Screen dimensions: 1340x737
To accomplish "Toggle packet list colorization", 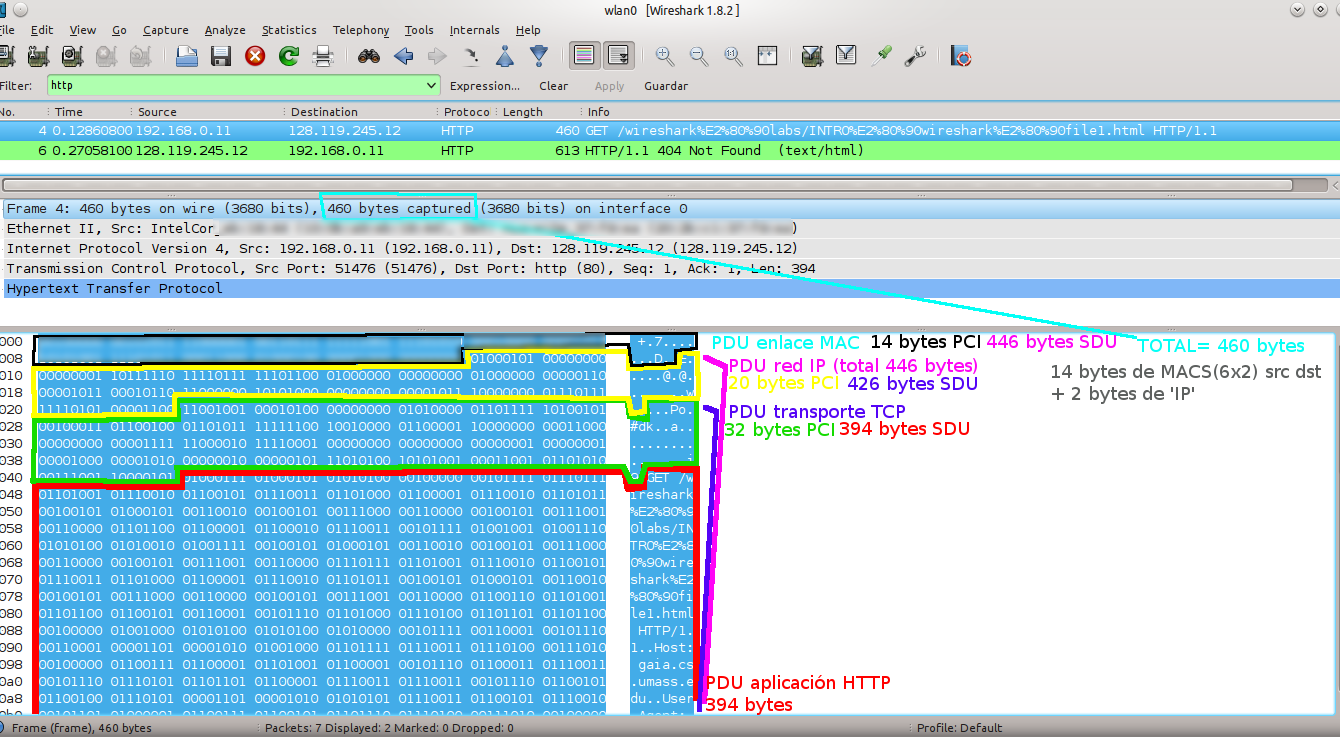I will click(585, 56).
